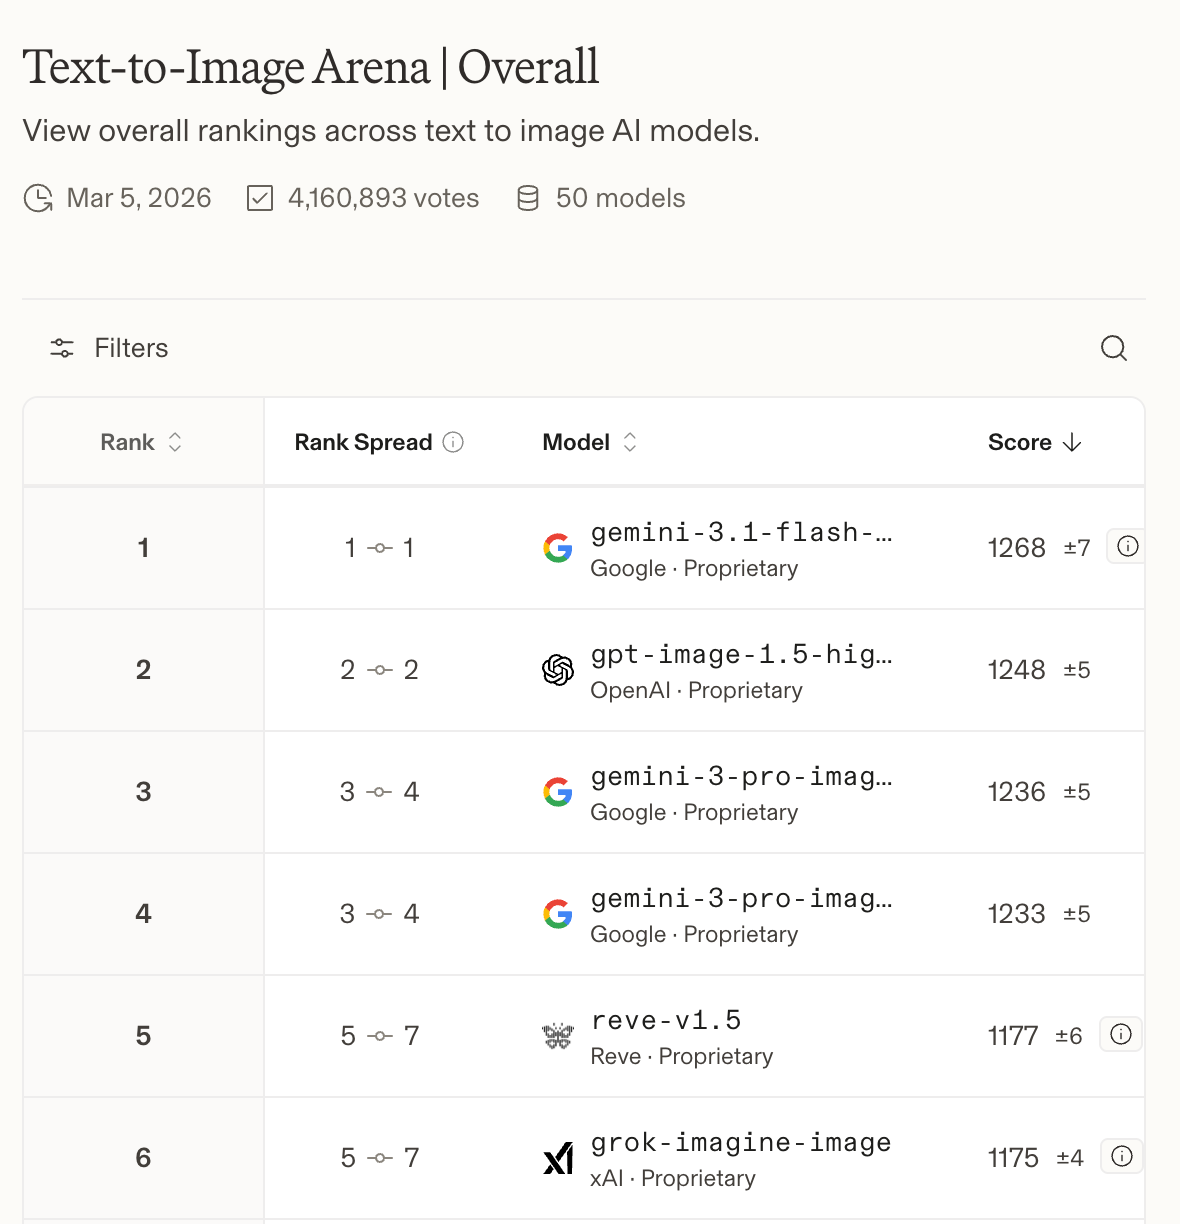Click the Rank Spread info icon
1180x1224 pixels.
tap(453, 442)
